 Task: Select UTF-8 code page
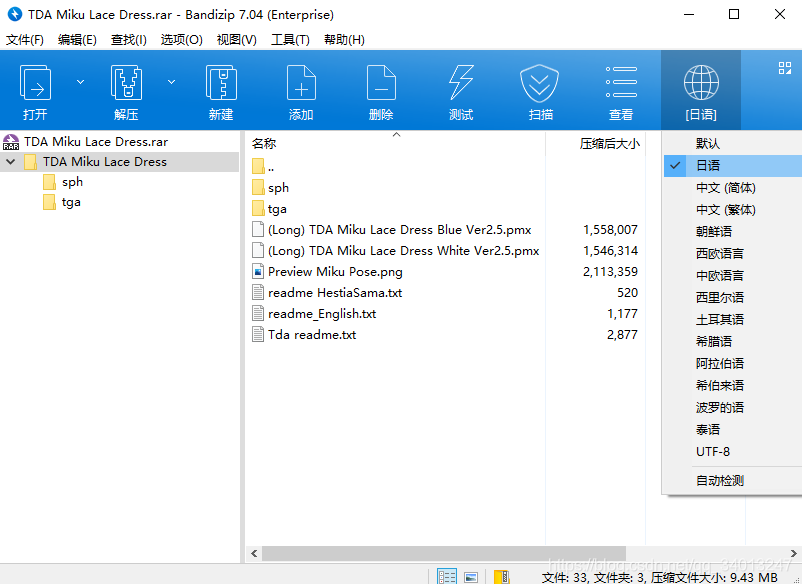coord(732,452)
